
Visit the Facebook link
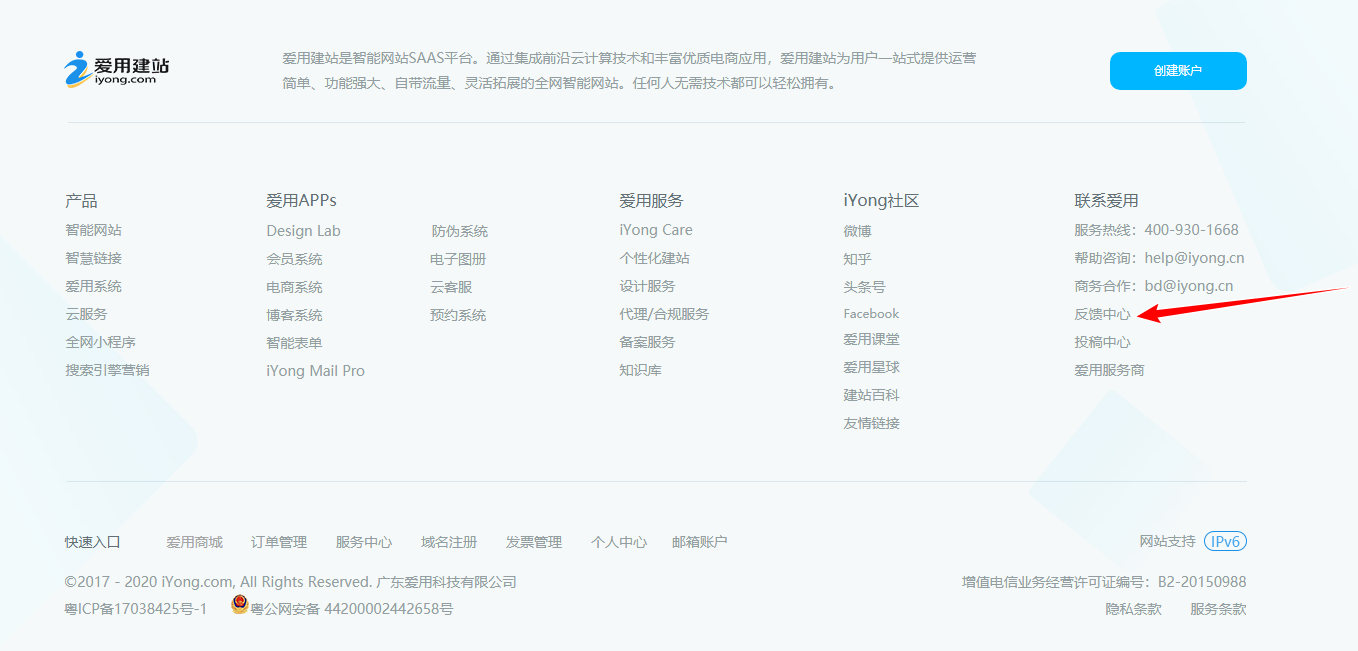872,314
